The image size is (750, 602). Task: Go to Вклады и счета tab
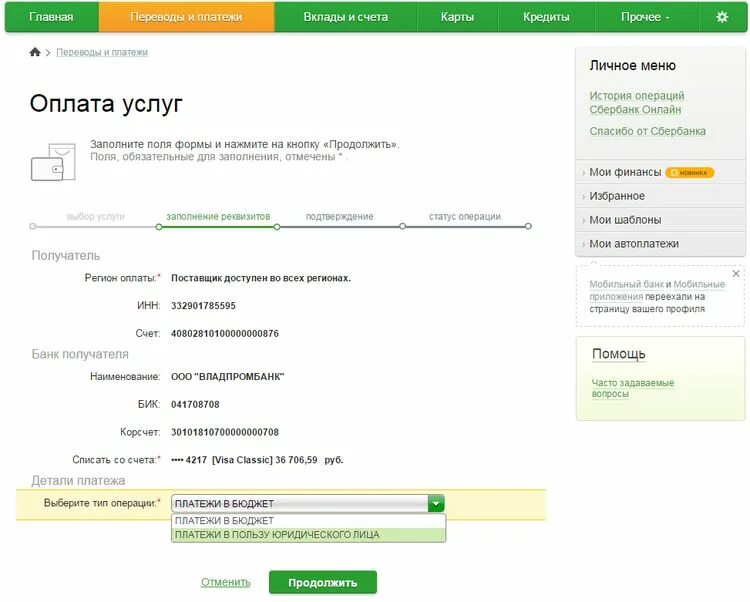345,17
